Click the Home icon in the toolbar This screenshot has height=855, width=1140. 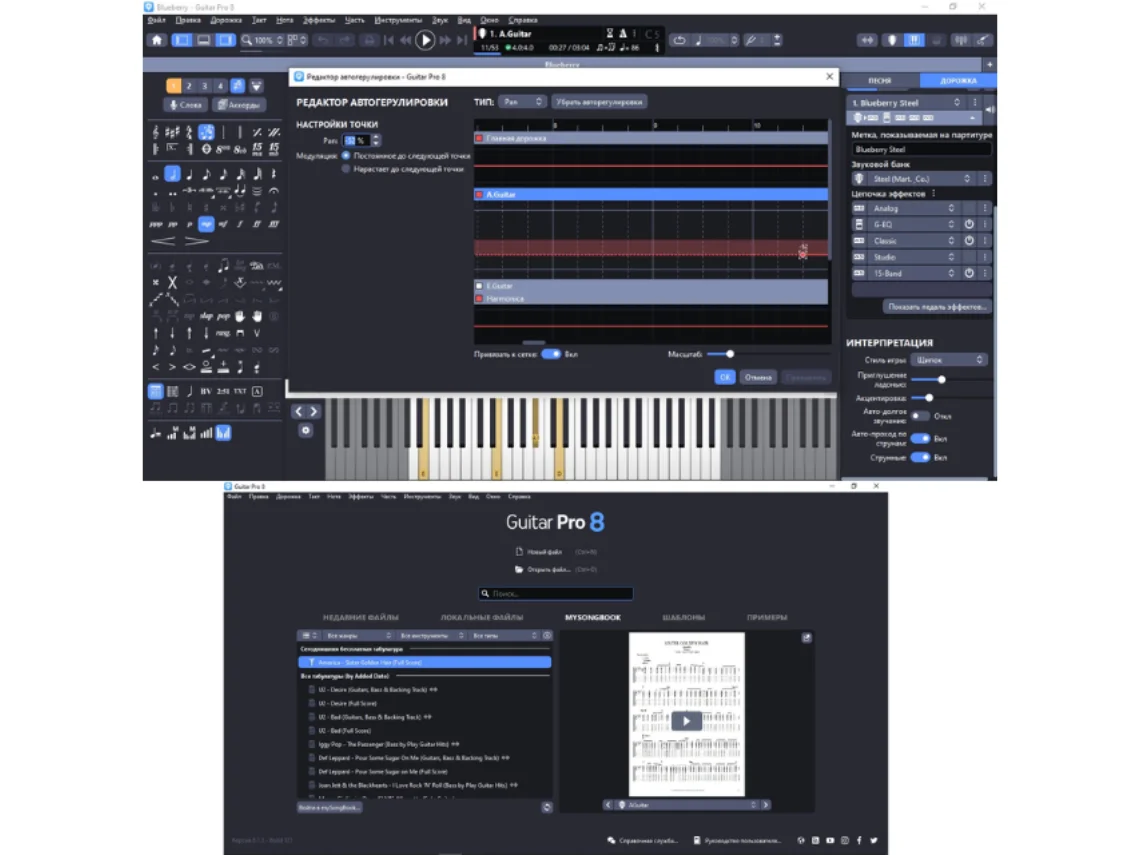[x=157, y=40]
